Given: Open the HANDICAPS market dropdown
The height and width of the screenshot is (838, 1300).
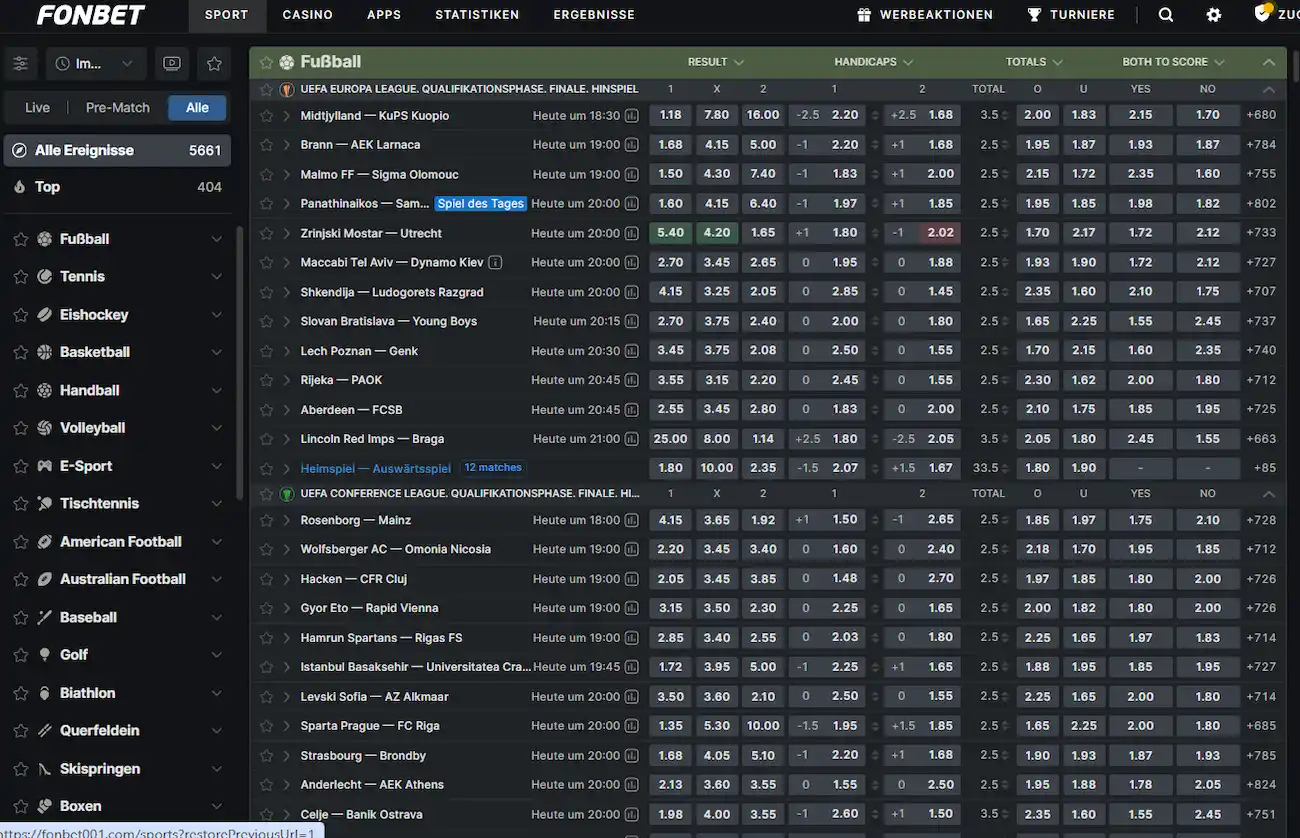Looking at the screenshot, I should [x=874, y=62].
